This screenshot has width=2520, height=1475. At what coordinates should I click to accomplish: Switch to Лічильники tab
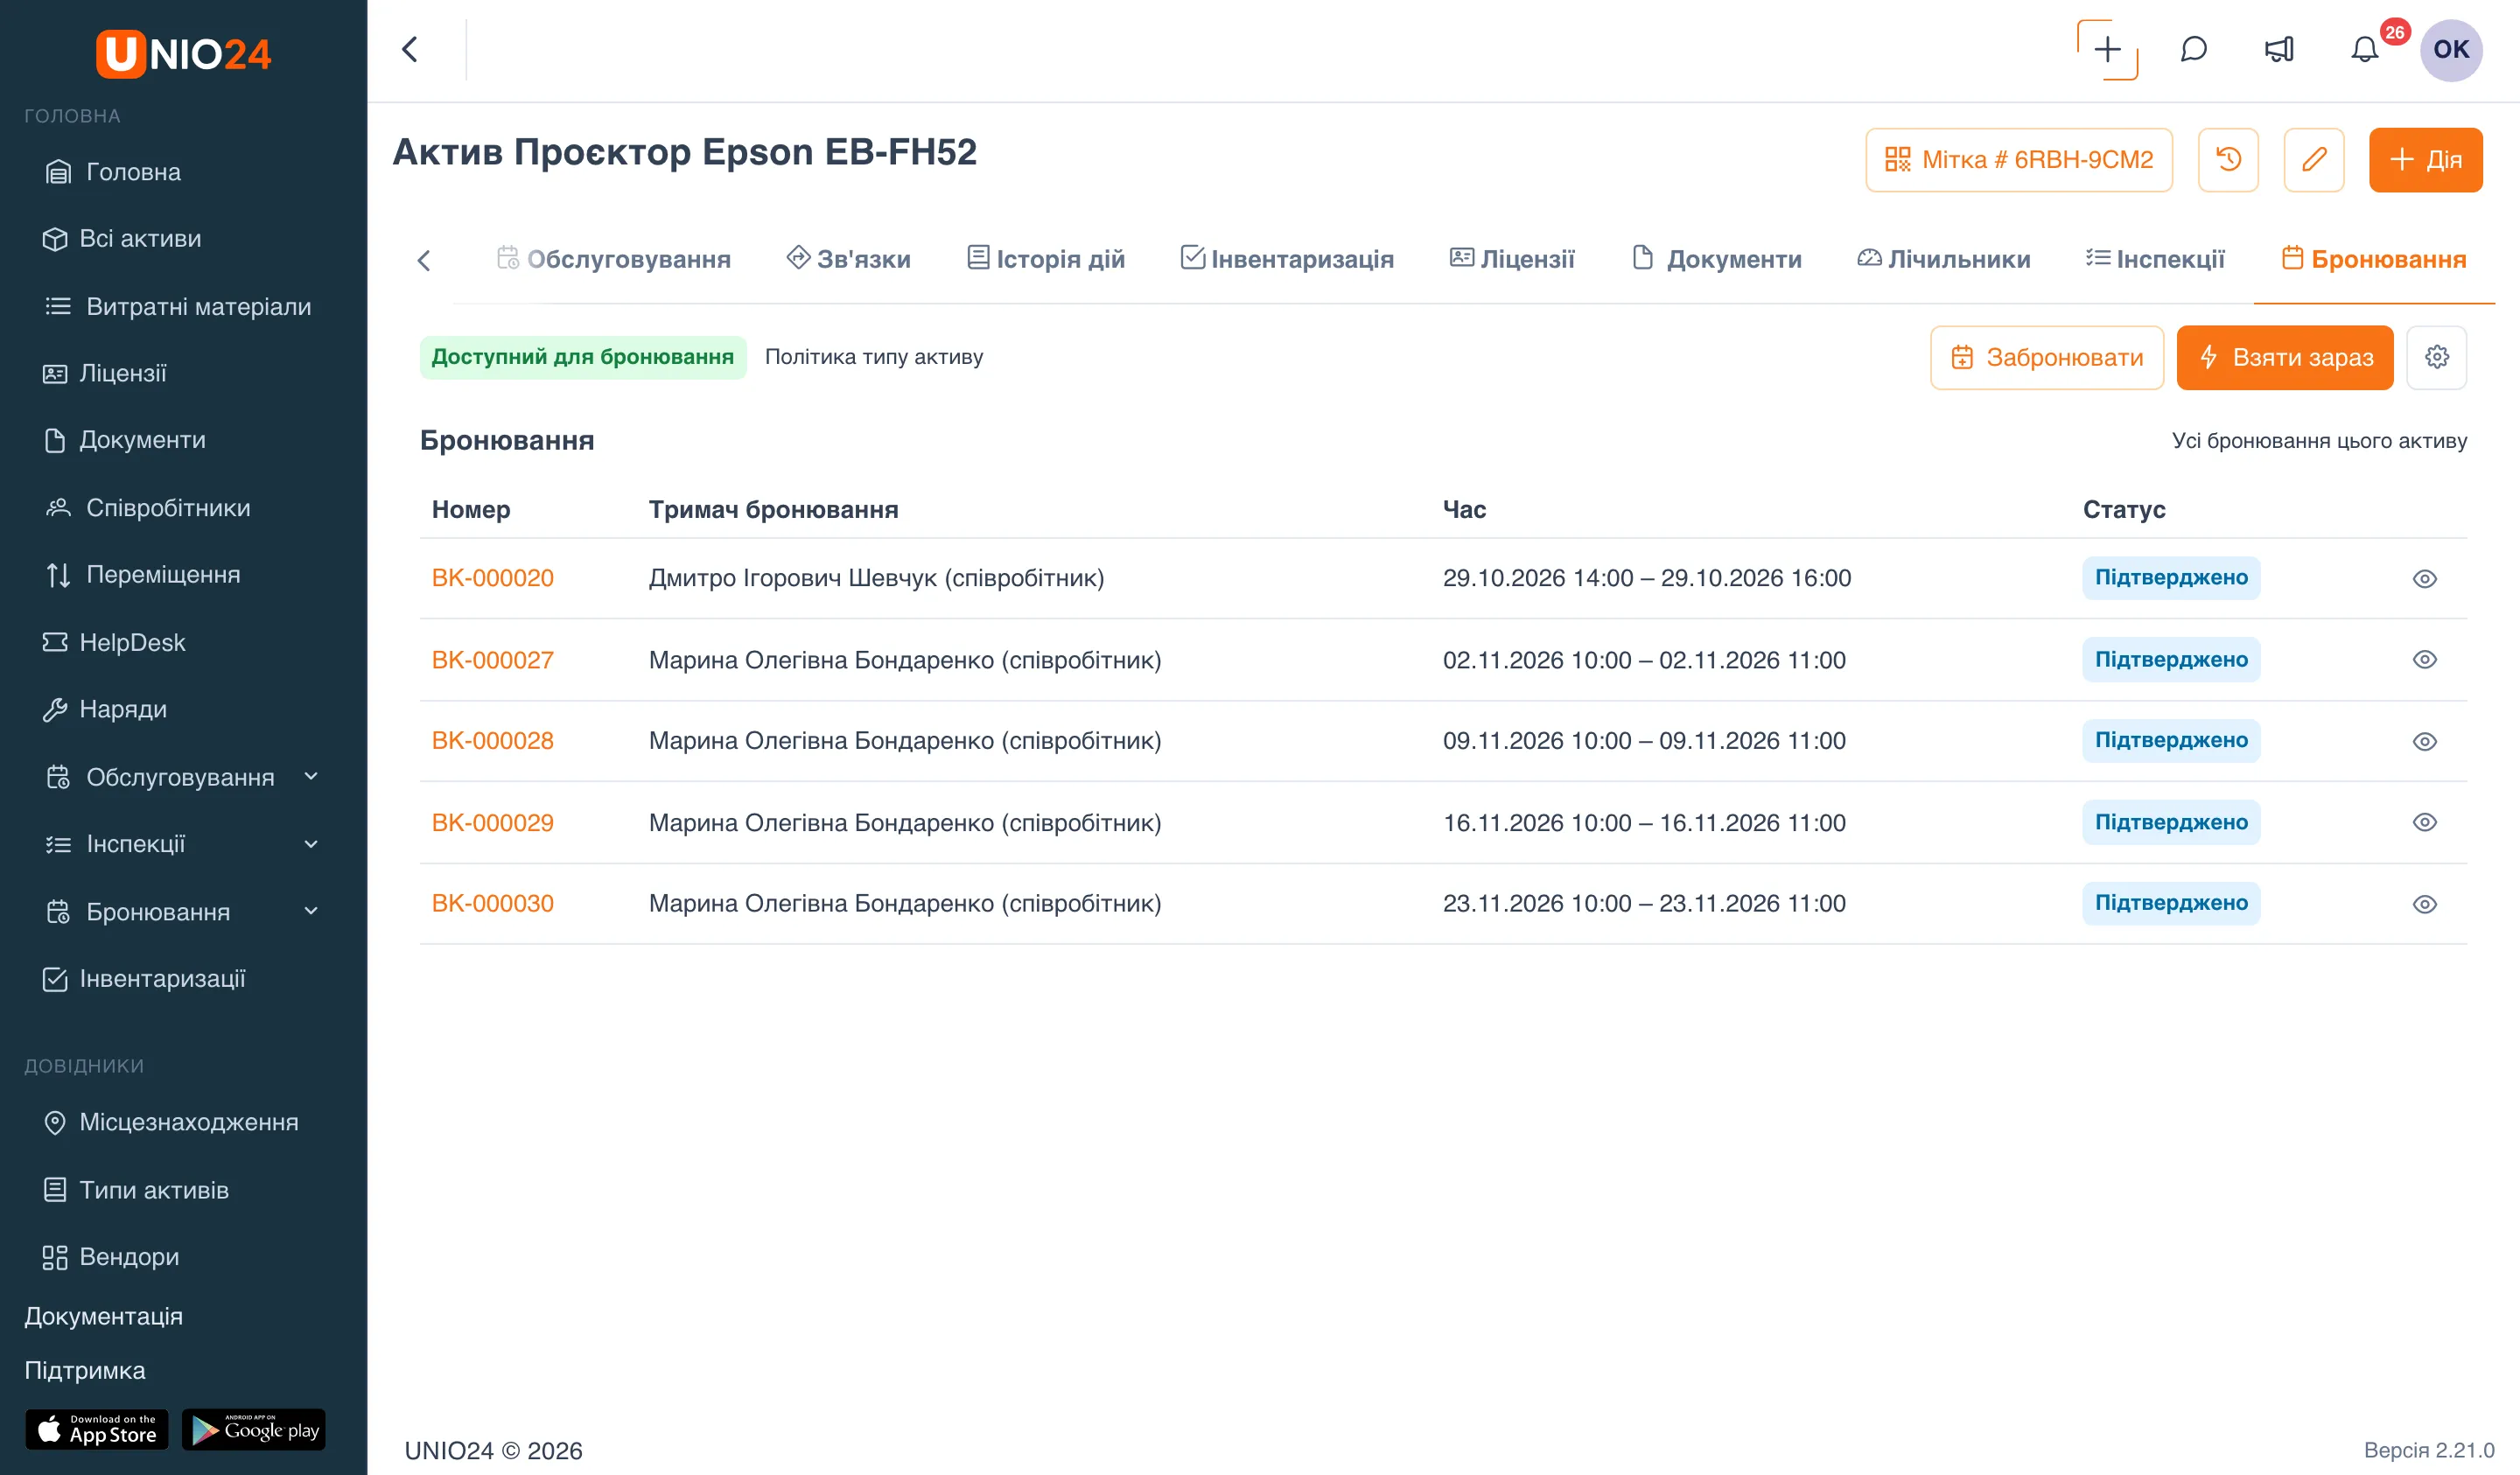[x=1943, y=259]
